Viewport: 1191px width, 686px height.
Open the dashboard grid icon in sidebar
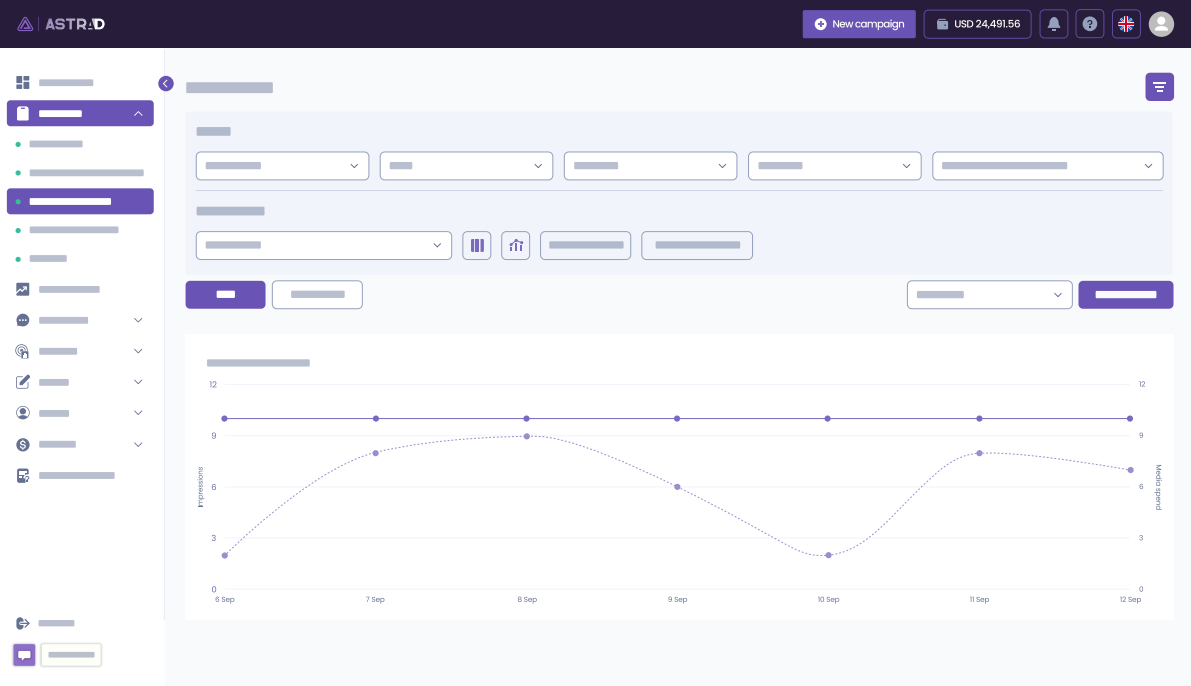22,83
